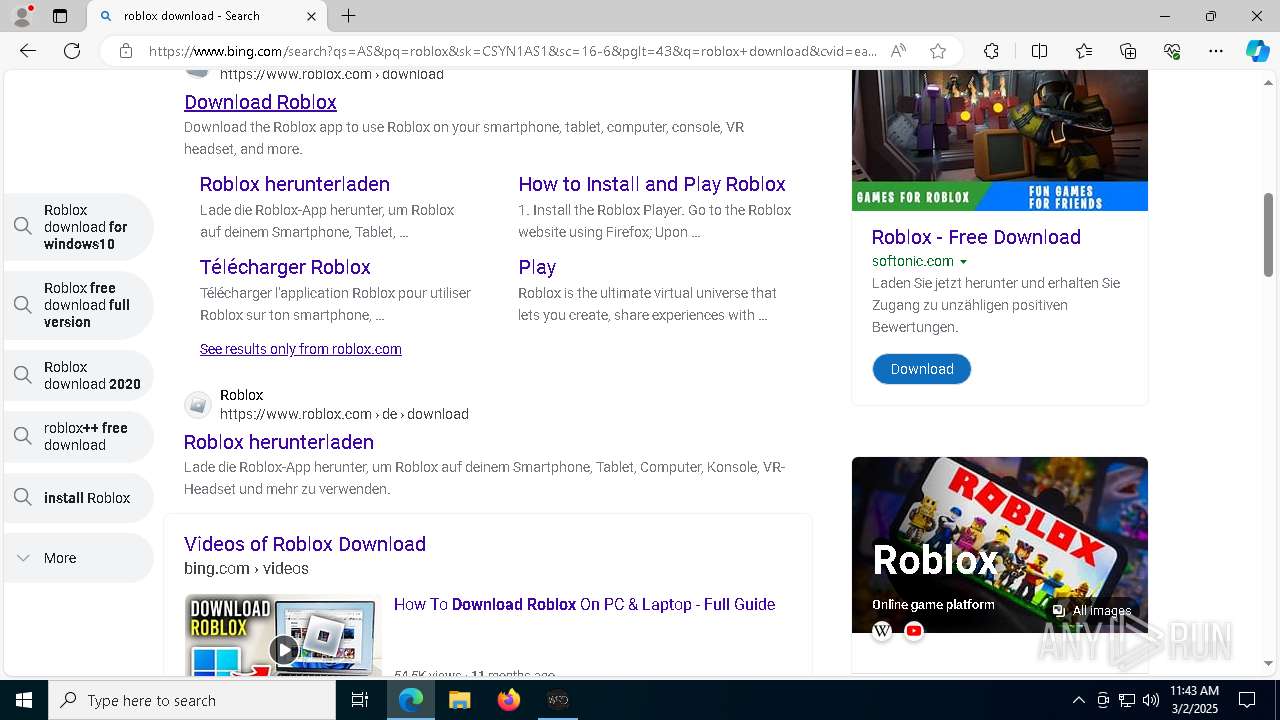Open 'All images' on Roblox card
The image size is (1280, 720).
pos(1092,610)
